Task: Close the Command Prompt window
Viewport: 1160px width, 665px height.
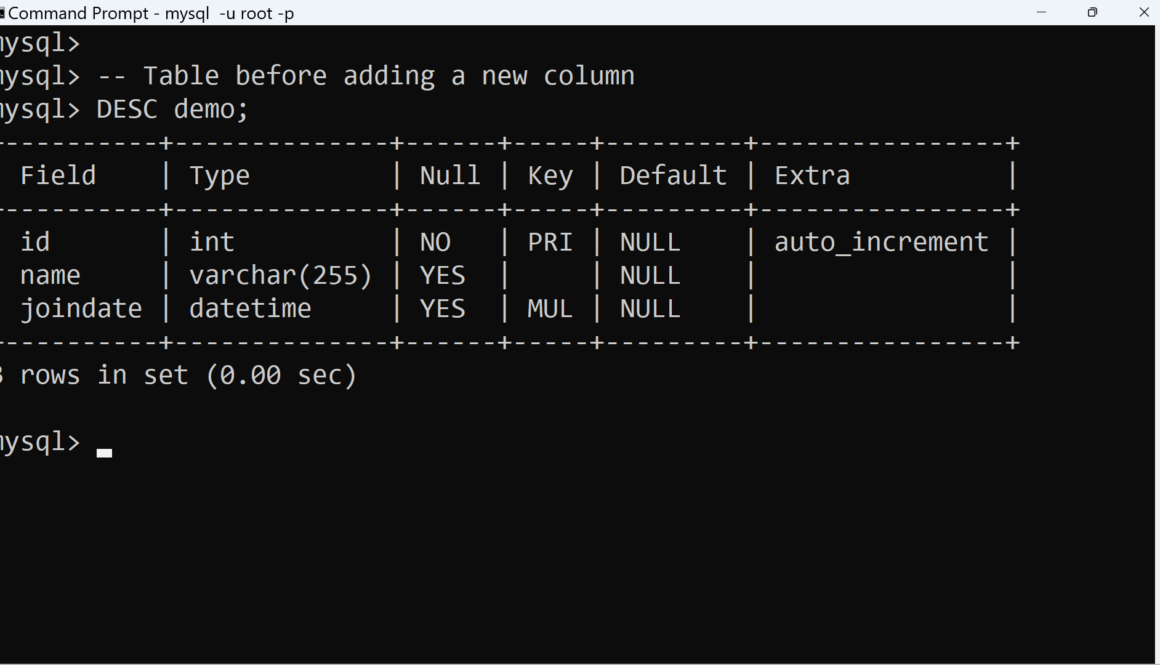Action: click(1144, 13)
